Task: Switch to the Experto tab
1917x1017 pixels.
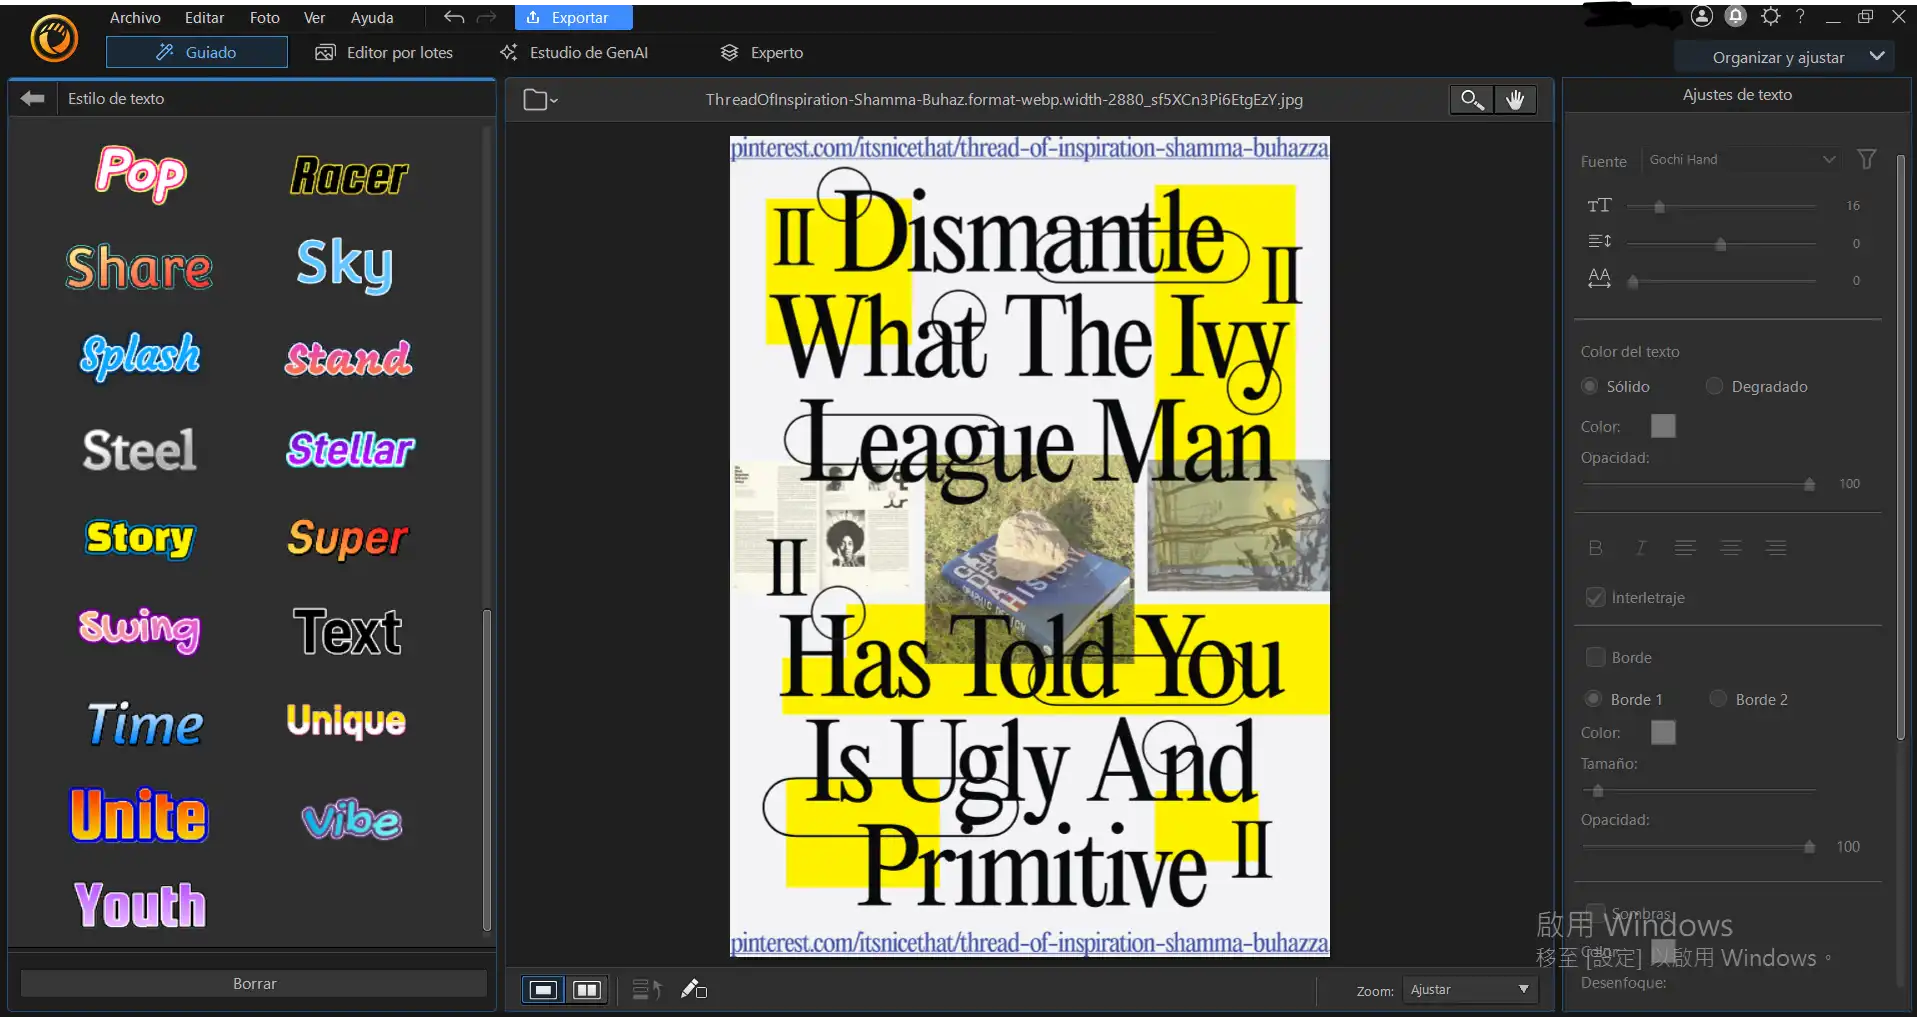Action: tap(763, 52)
